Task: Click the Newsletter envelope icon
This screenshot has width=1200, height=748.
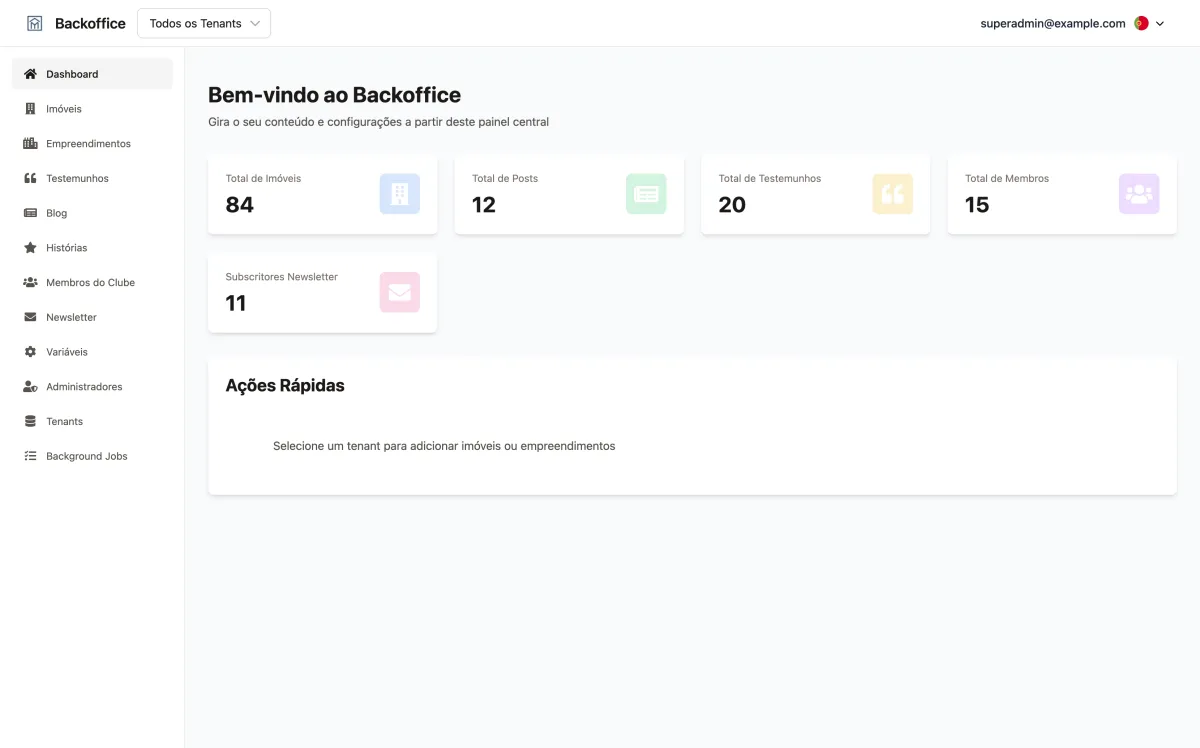Action: (x=29, y=317)
